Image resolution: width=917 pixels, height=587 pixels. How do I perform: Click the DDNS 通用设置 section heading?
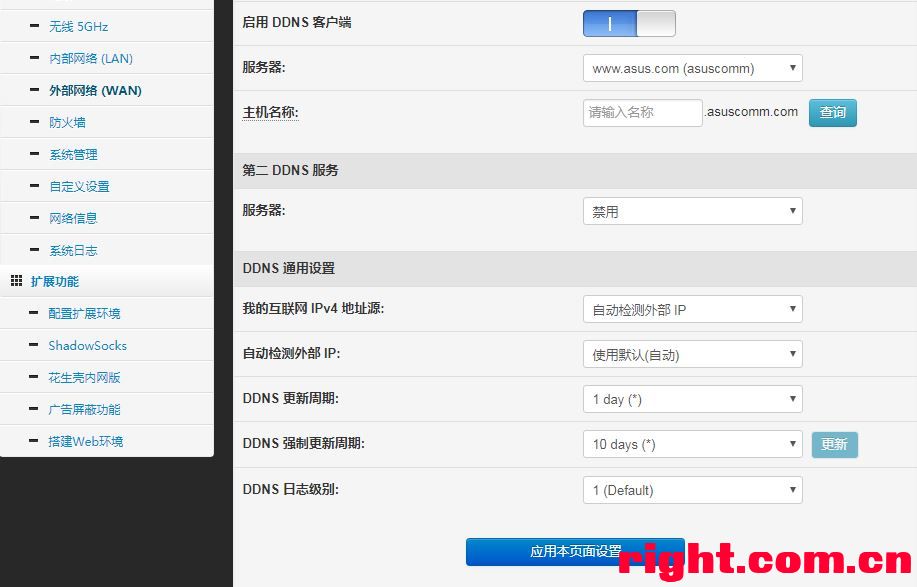[289, 268]
